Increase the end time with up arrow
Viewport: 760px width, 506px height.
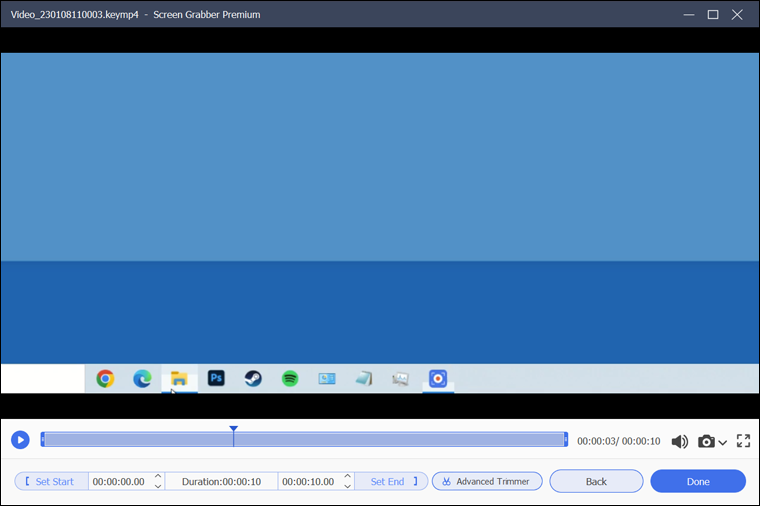(x=347, y=476)
